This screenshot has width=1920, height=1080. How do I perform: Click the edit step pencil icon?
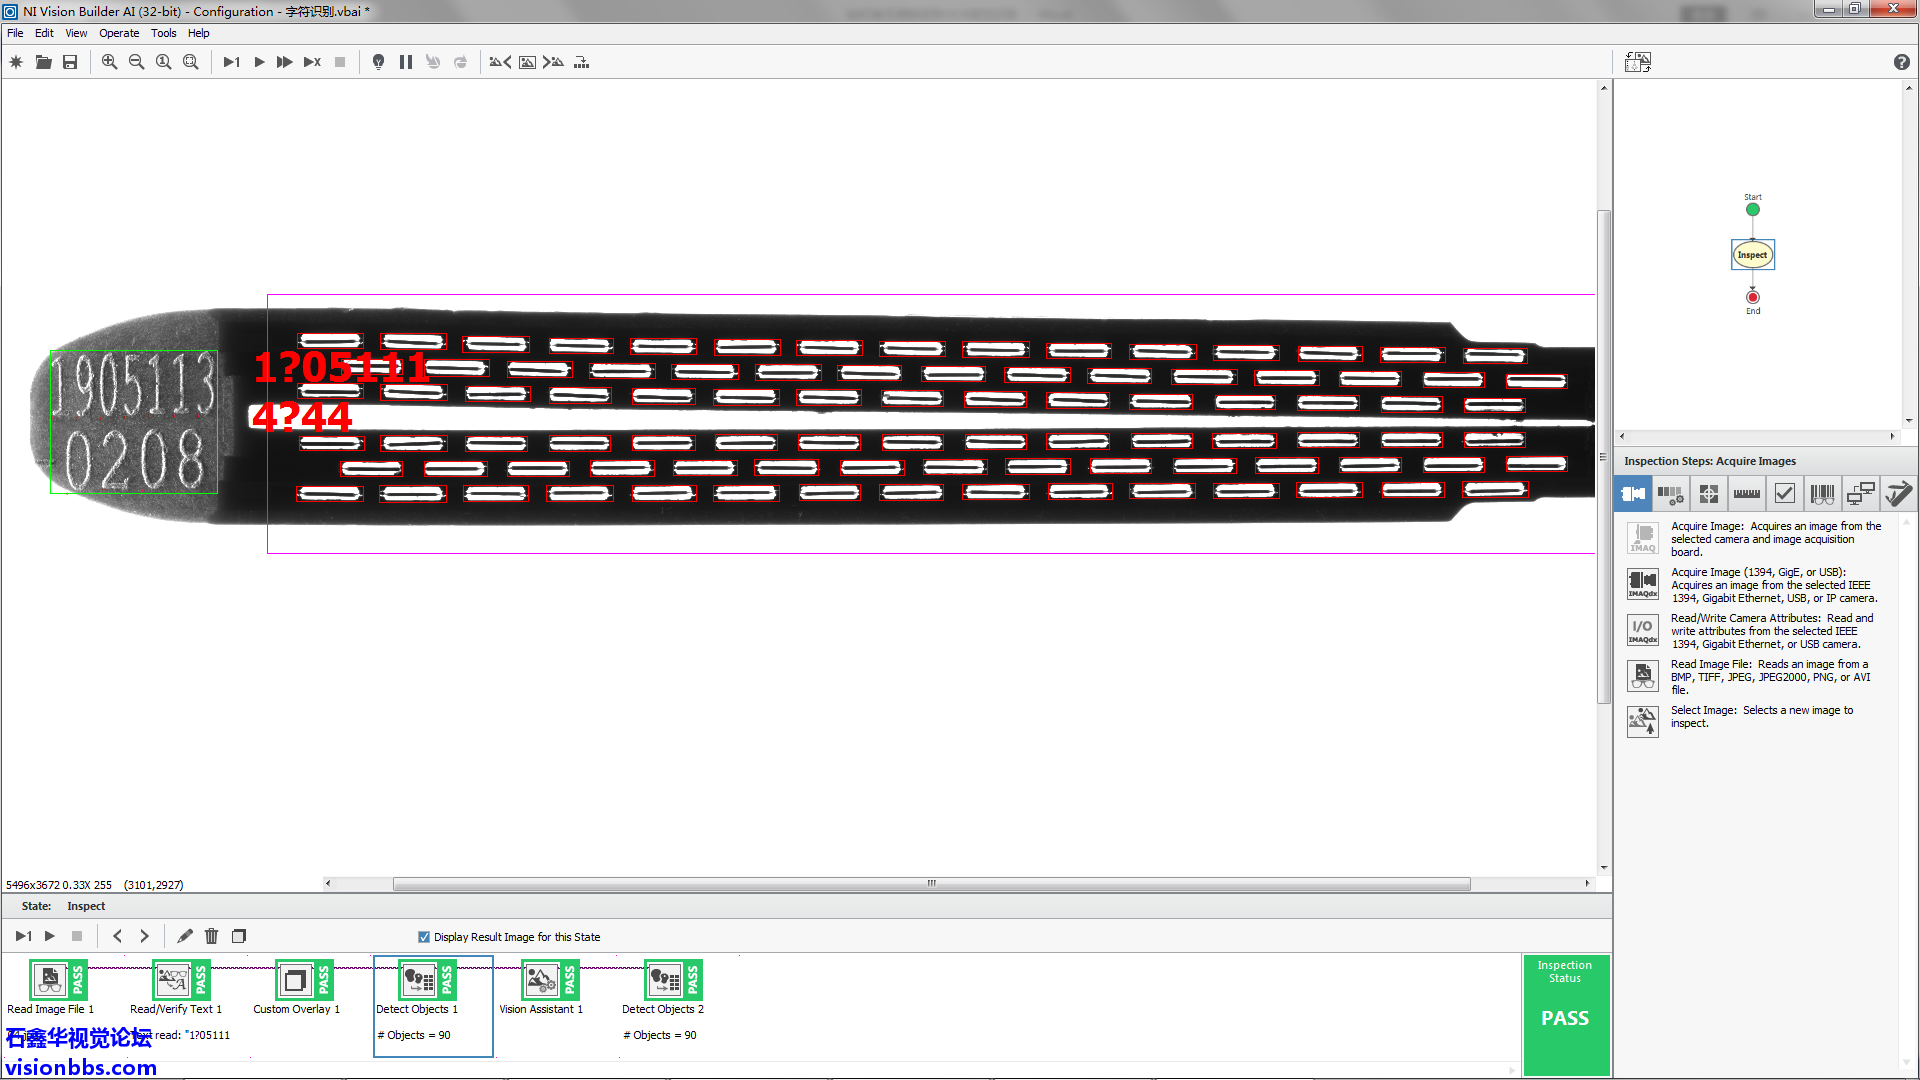click(184, 937)
